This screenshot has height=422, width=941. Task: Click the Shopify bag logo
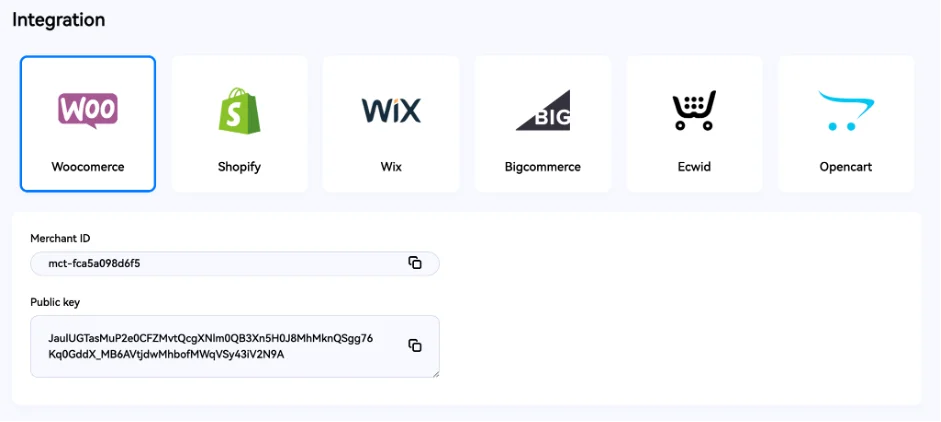(x=239, y=110)
